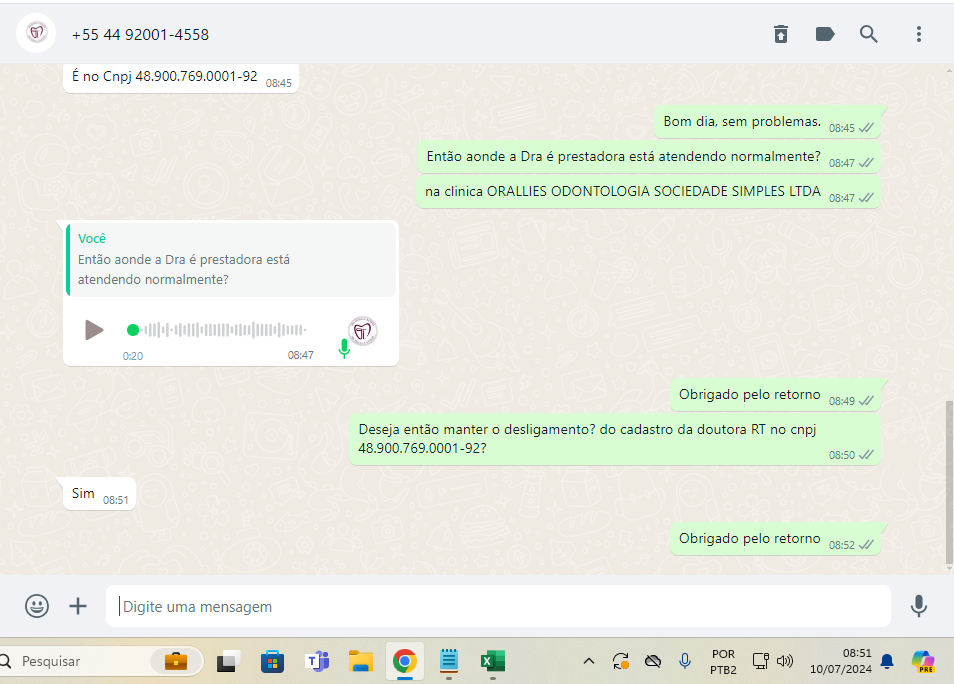
Task: Change the POR PTB2 keyboard layout
Action: [x=723, y=661]
